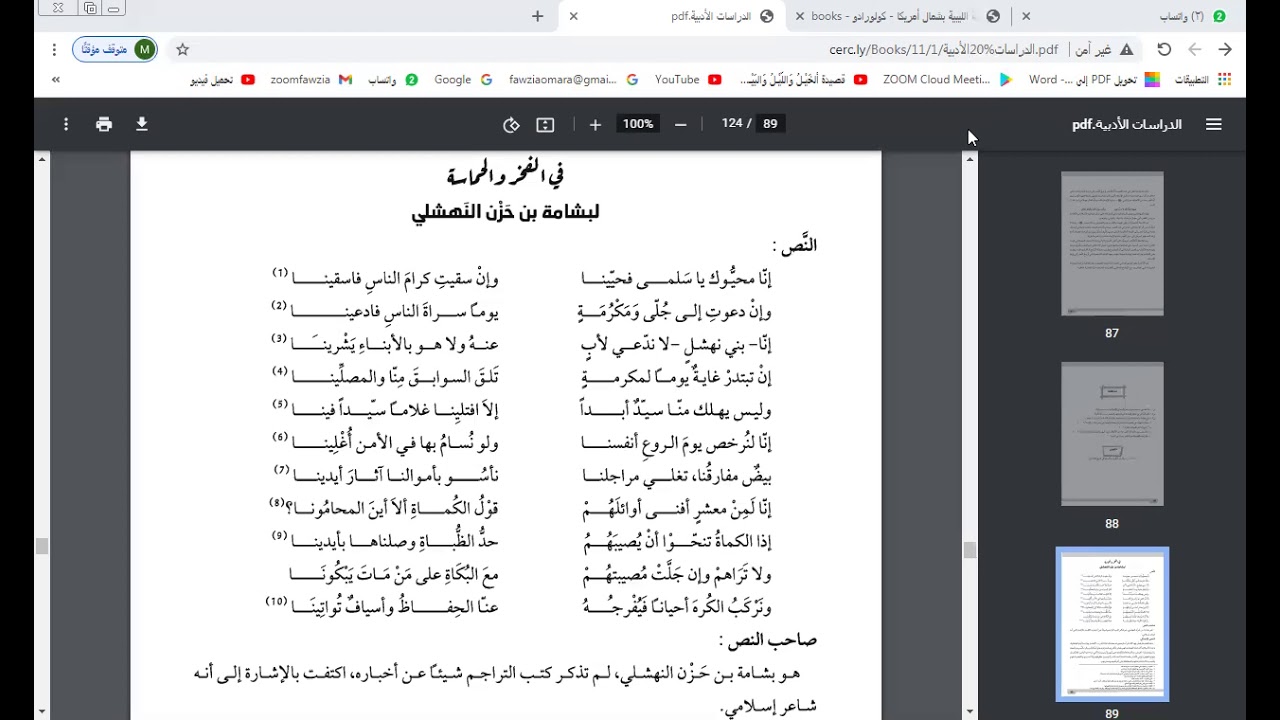Show more bookmarks with the chevron
Viewport: 1280px width, 720px height.
(x=55, y=80)
